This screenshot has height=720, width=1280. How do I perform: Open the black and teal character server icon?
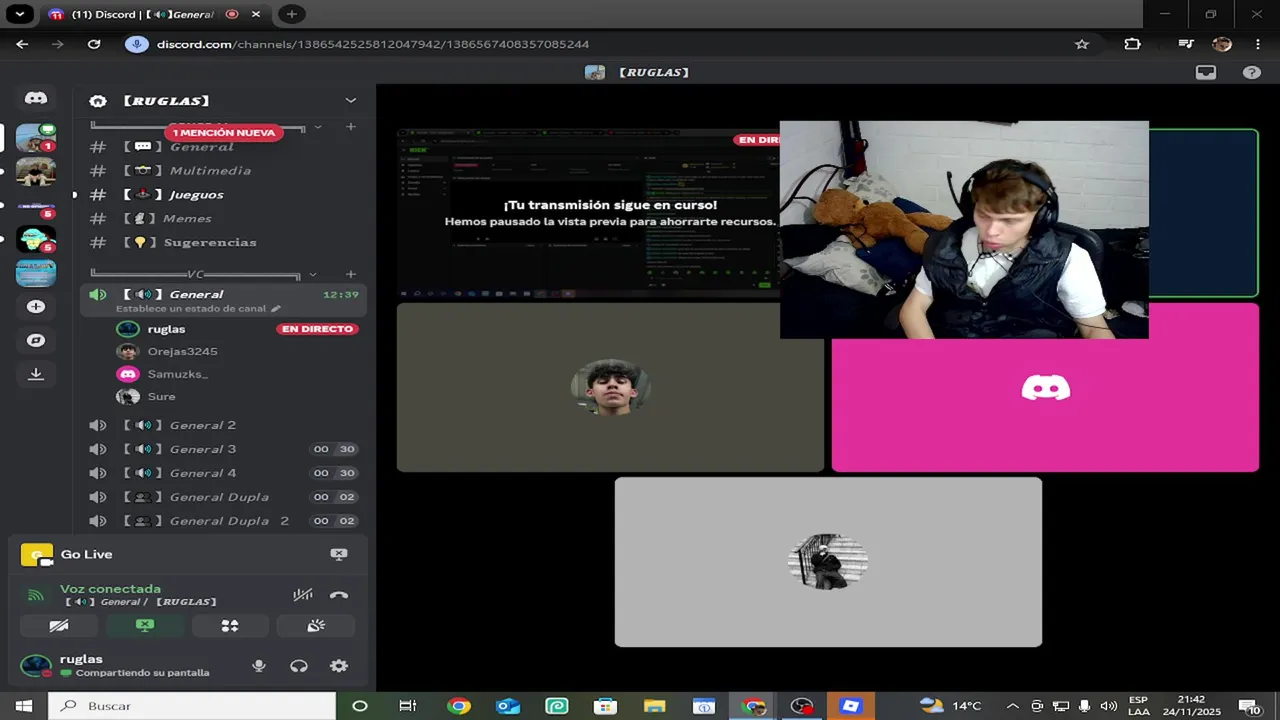pos(36,240)
